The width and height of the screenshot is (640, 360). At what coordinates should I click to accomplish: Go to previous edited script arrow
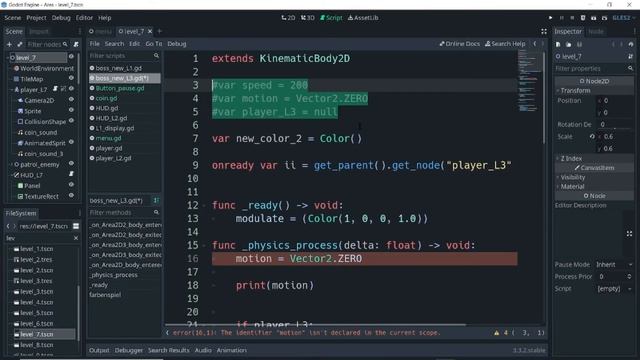point(535,44)
